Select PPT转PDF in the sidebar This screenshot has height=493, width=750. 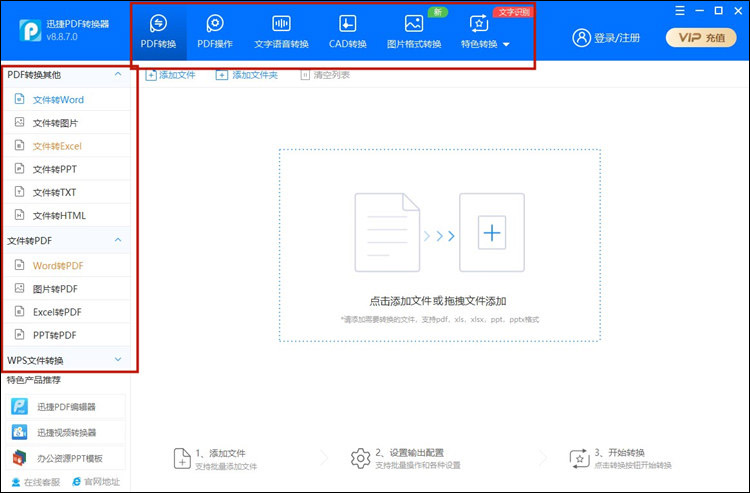67,335
